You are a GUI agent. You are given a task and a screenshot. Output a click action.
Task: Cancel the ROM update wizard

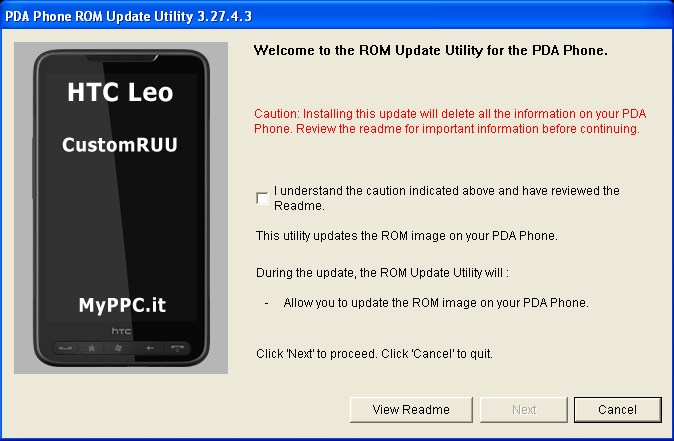(x=618, y=410)
